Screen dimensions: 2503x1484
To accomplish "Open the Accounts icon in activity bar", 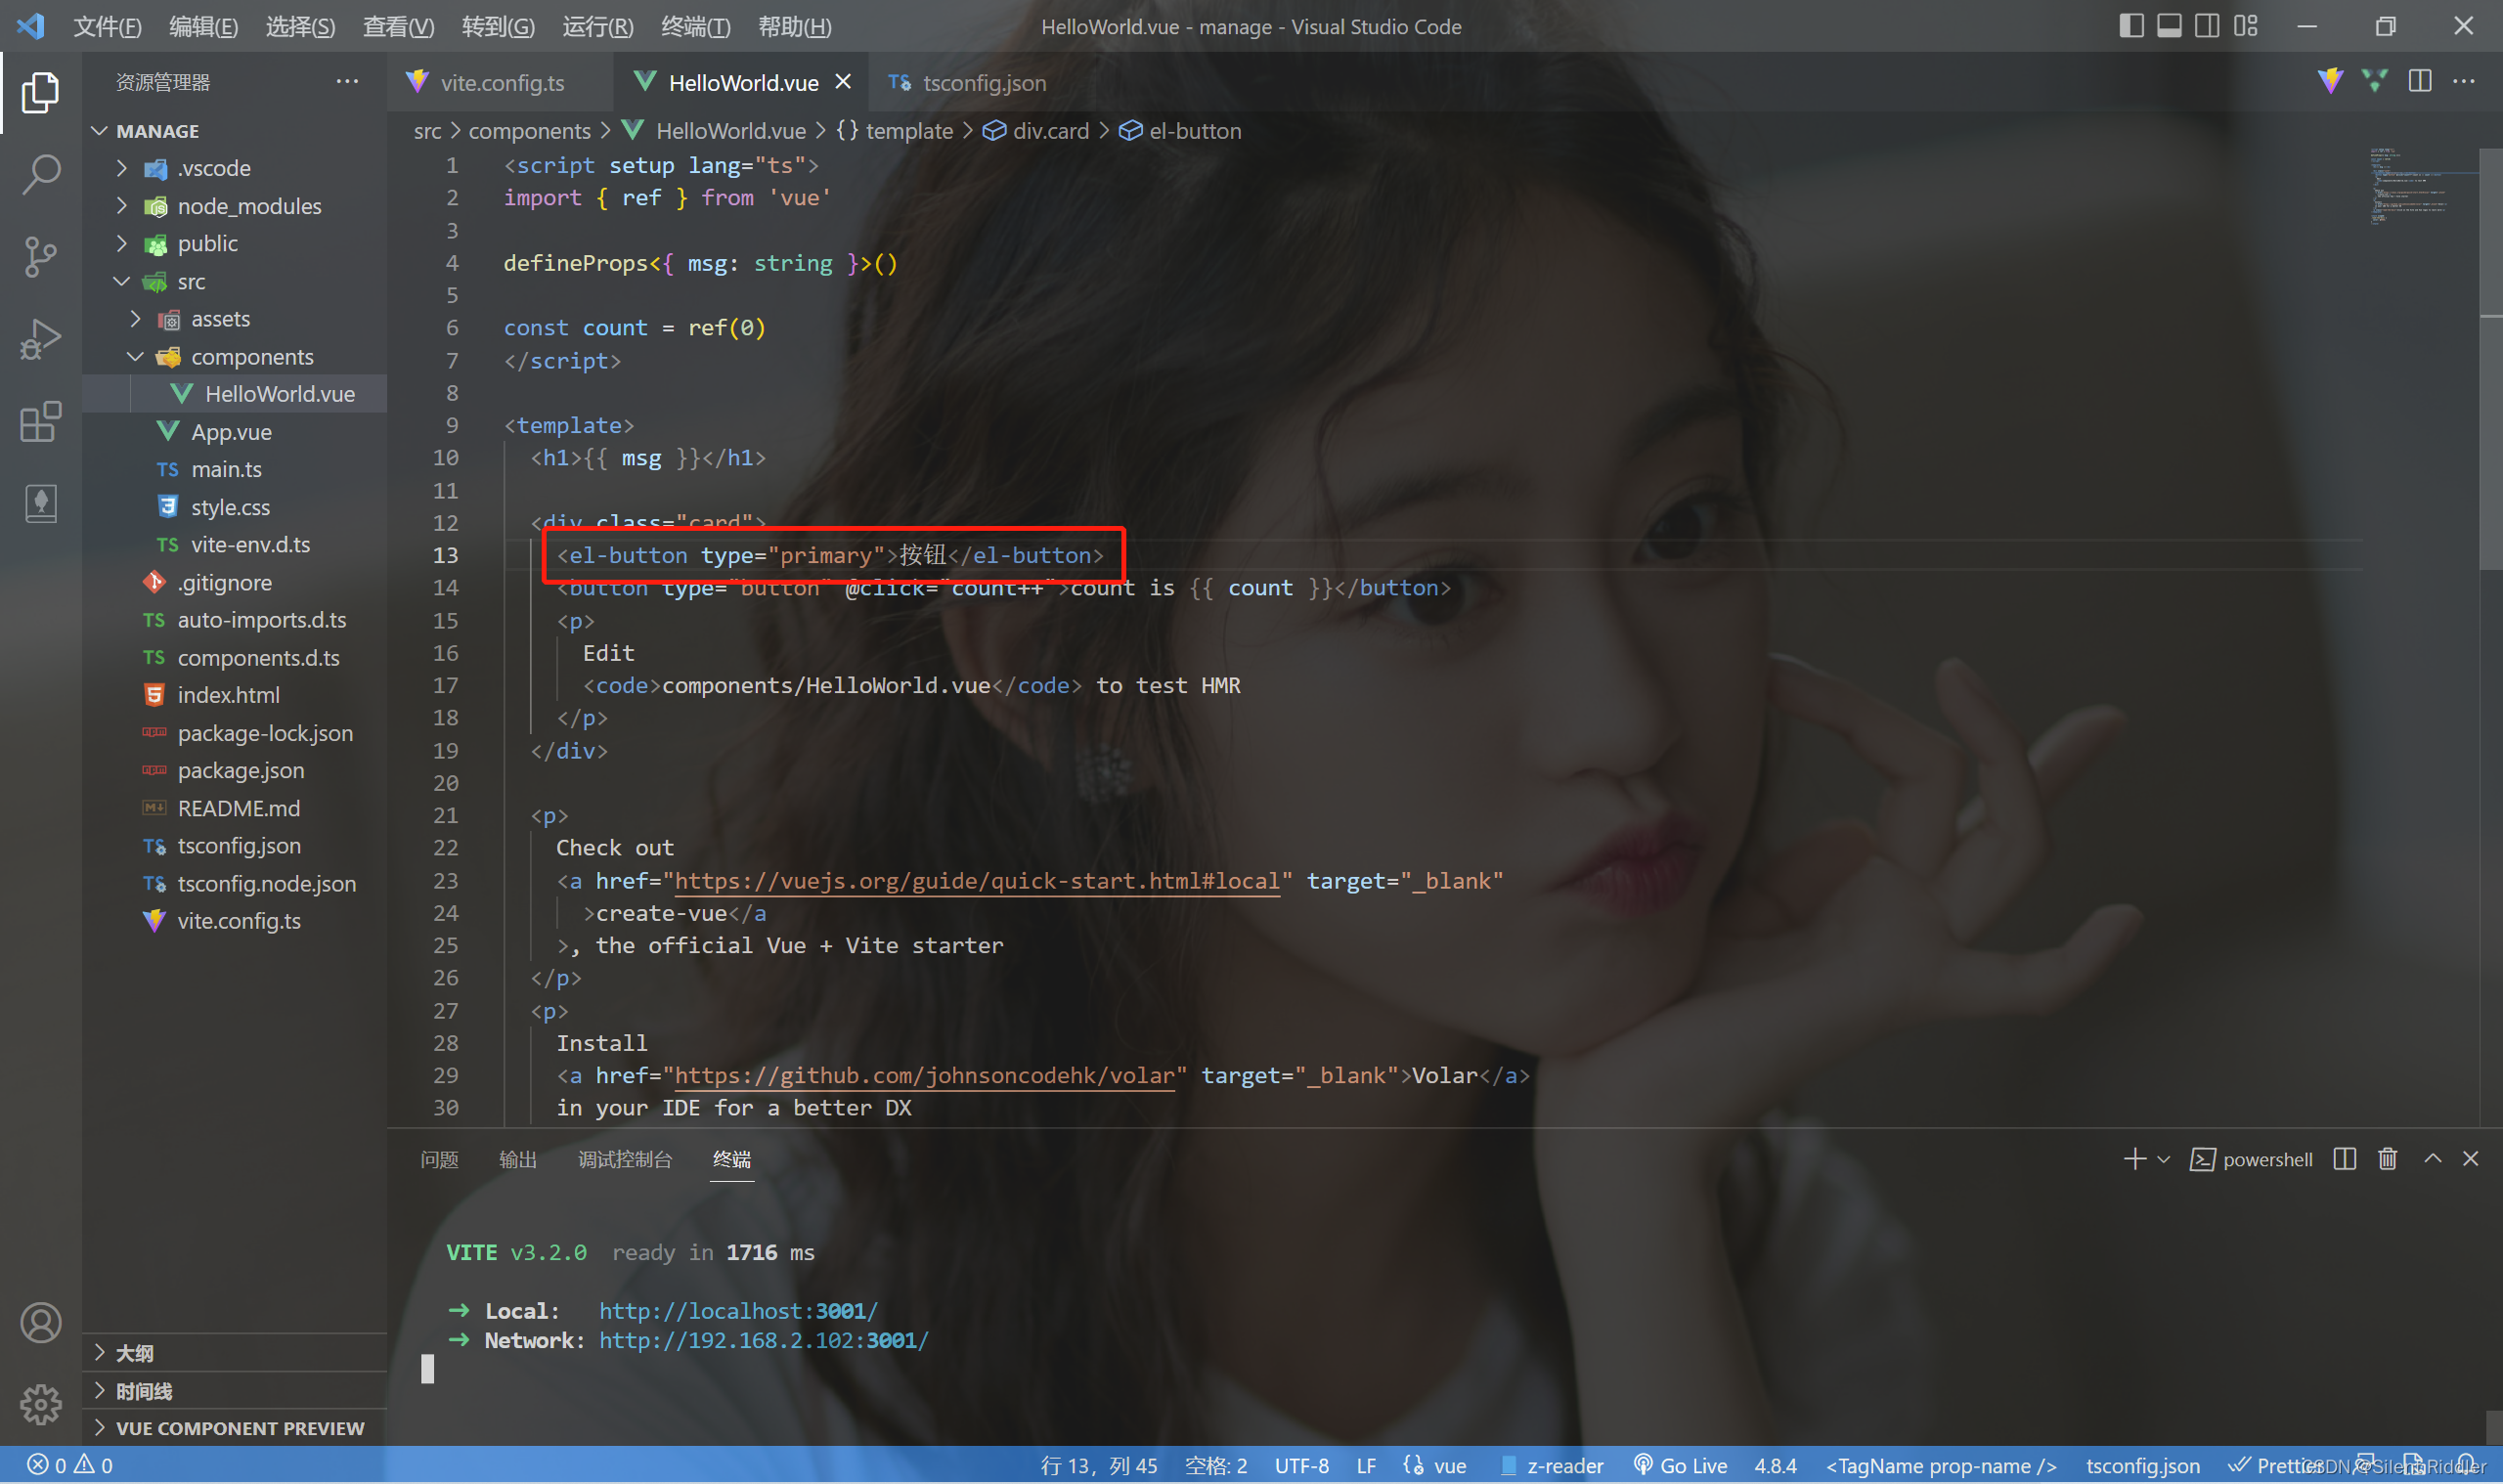I will click(x=40, y=1323).
